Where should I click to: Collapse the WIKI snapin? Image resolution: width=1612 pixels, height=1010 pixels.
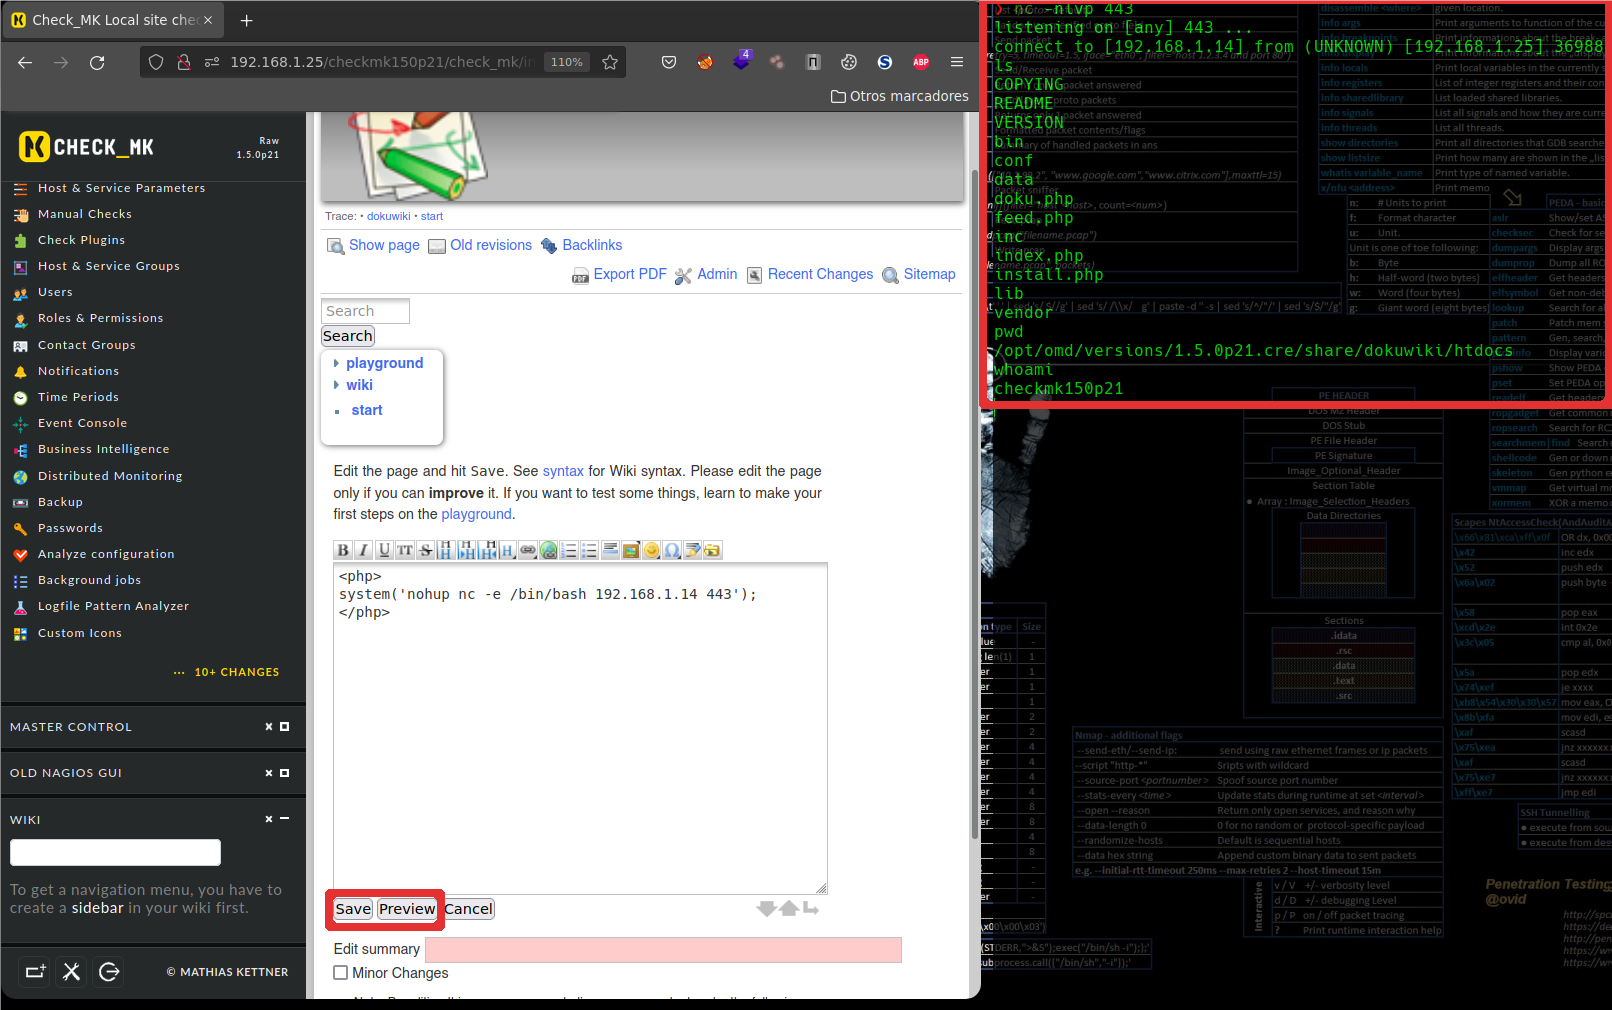(x=284, y=819)
